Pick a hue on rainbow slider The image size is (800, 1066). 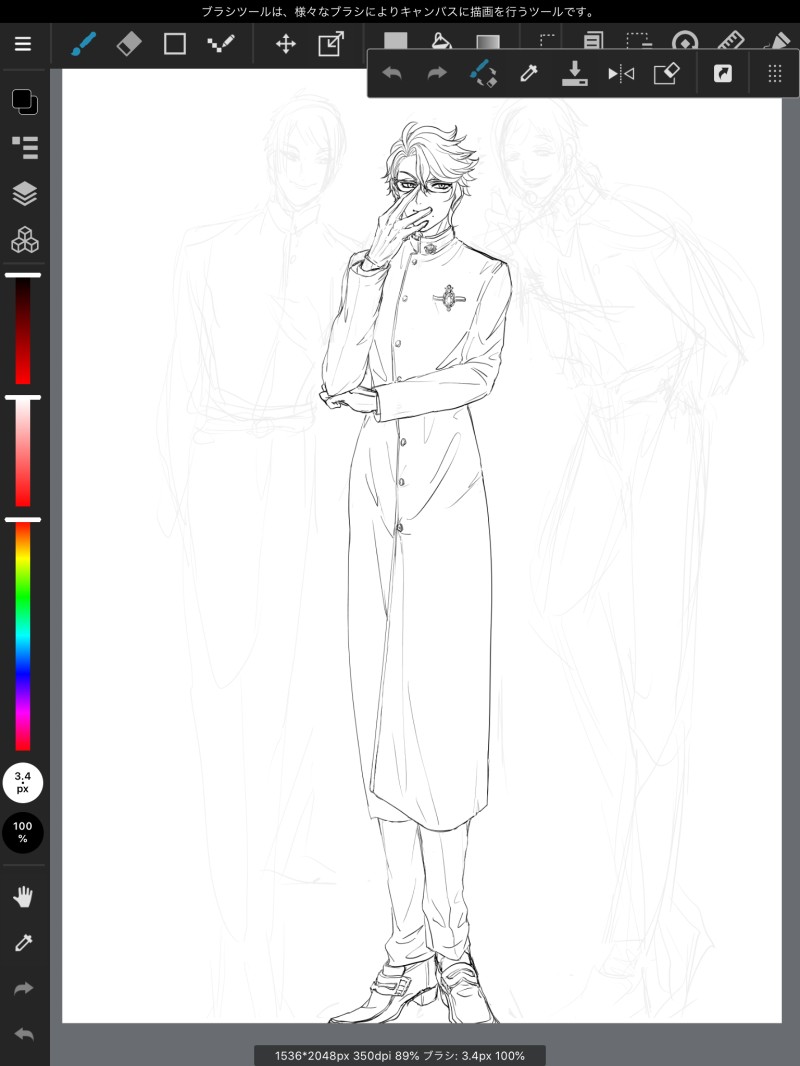[23, 635]
